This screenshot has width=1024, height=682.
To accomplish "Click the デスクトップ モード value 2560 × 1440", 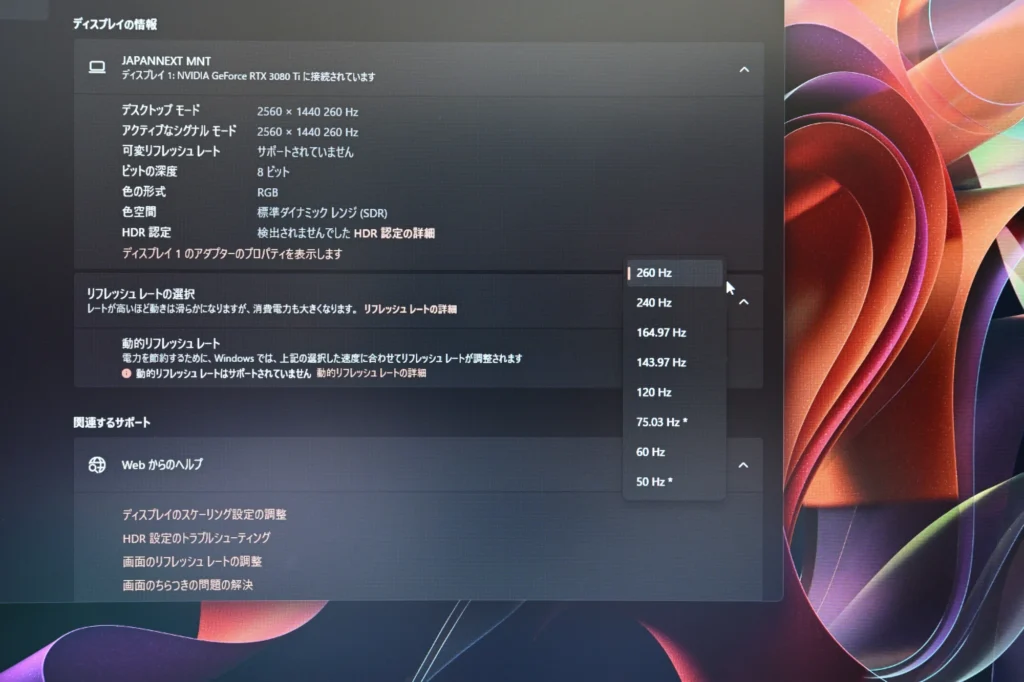I will tap(308, 112).
